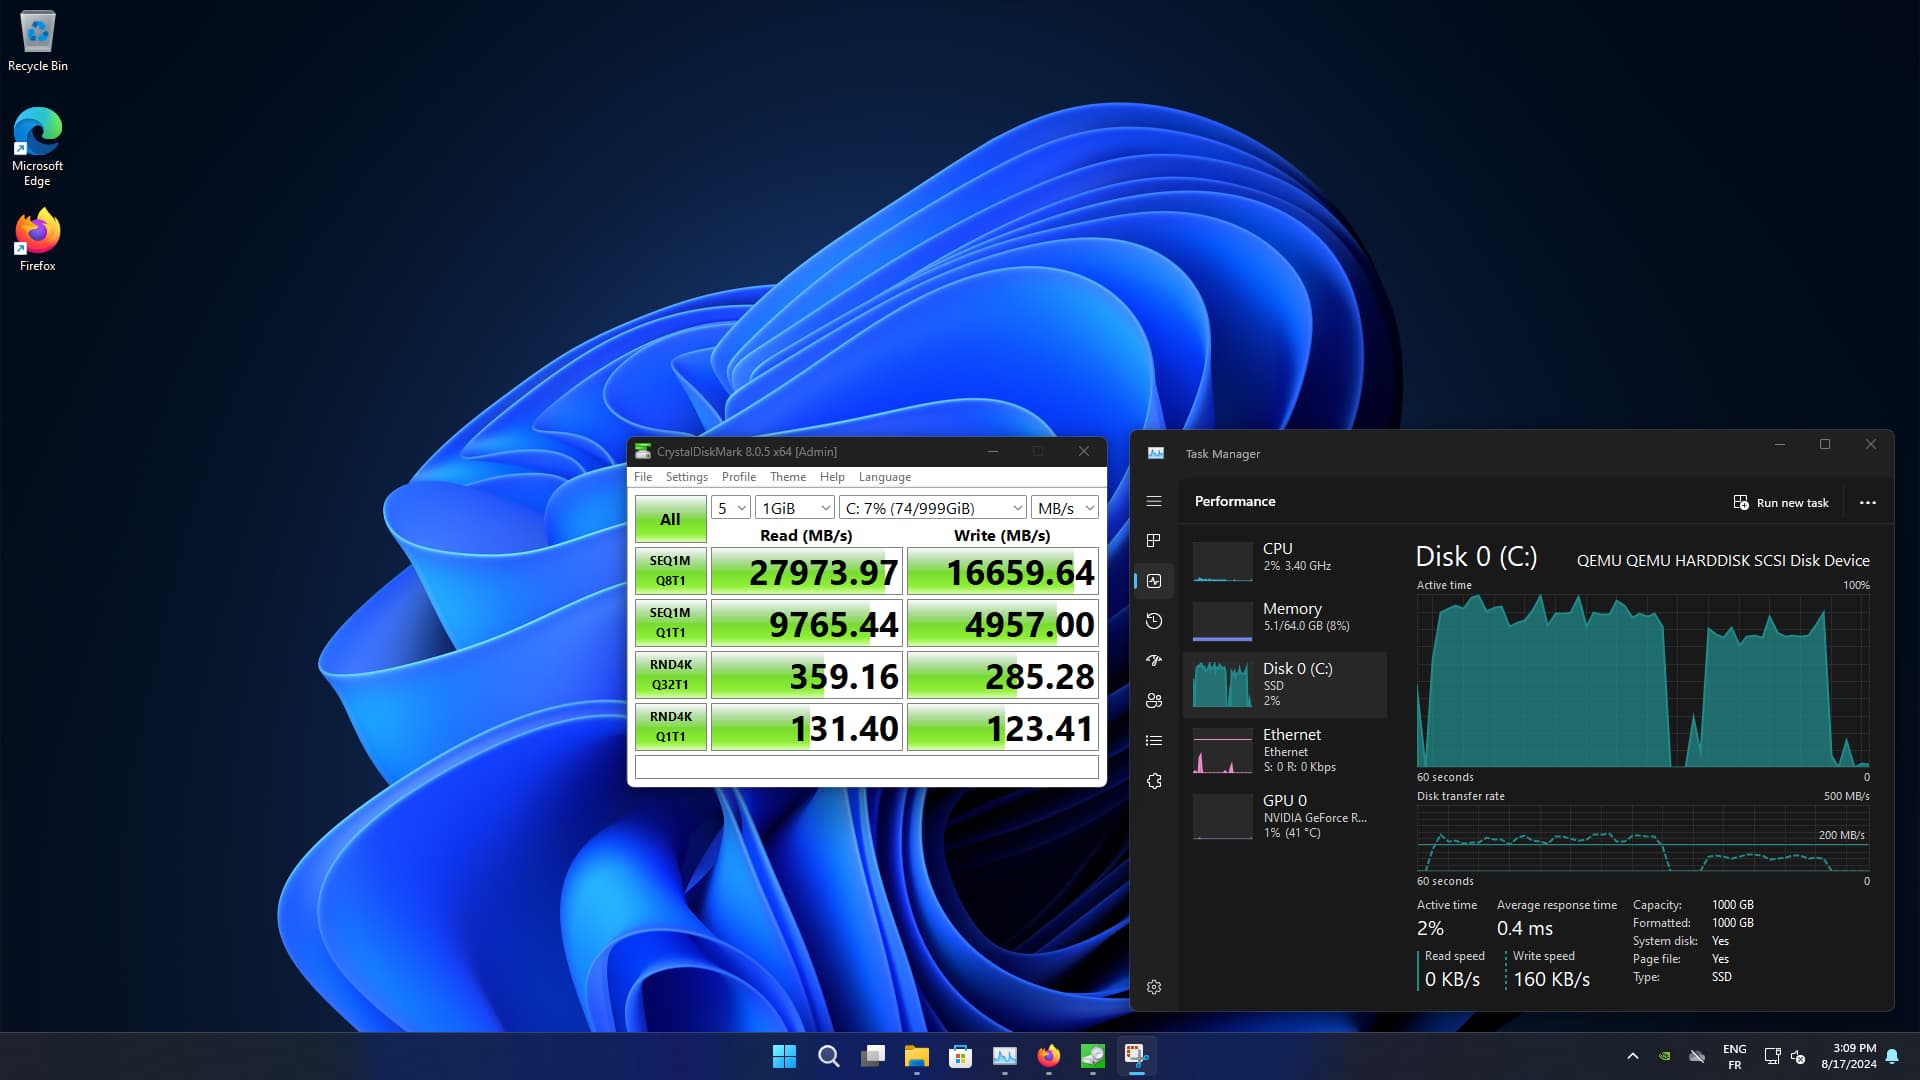1920x1080 pixels.
Task: Open the ENG FR language switcher
Action: 1735,1057
